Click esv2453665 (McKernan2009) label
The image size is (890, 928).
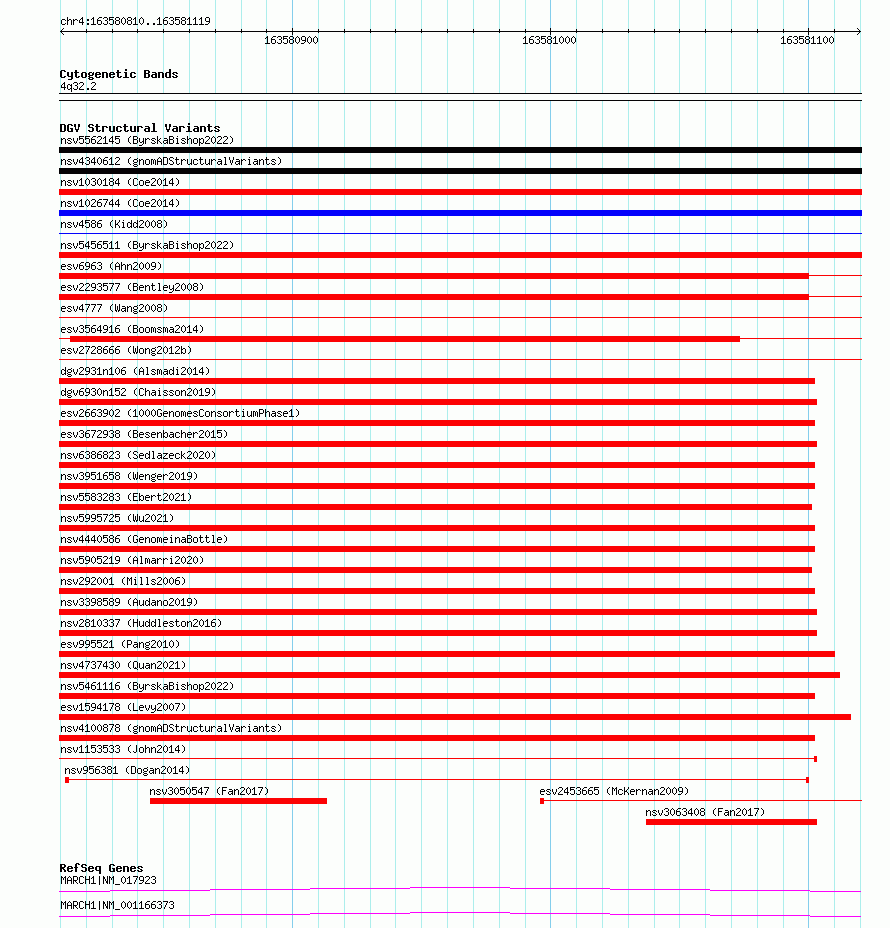pyautogui.click(x=614, y=791)
